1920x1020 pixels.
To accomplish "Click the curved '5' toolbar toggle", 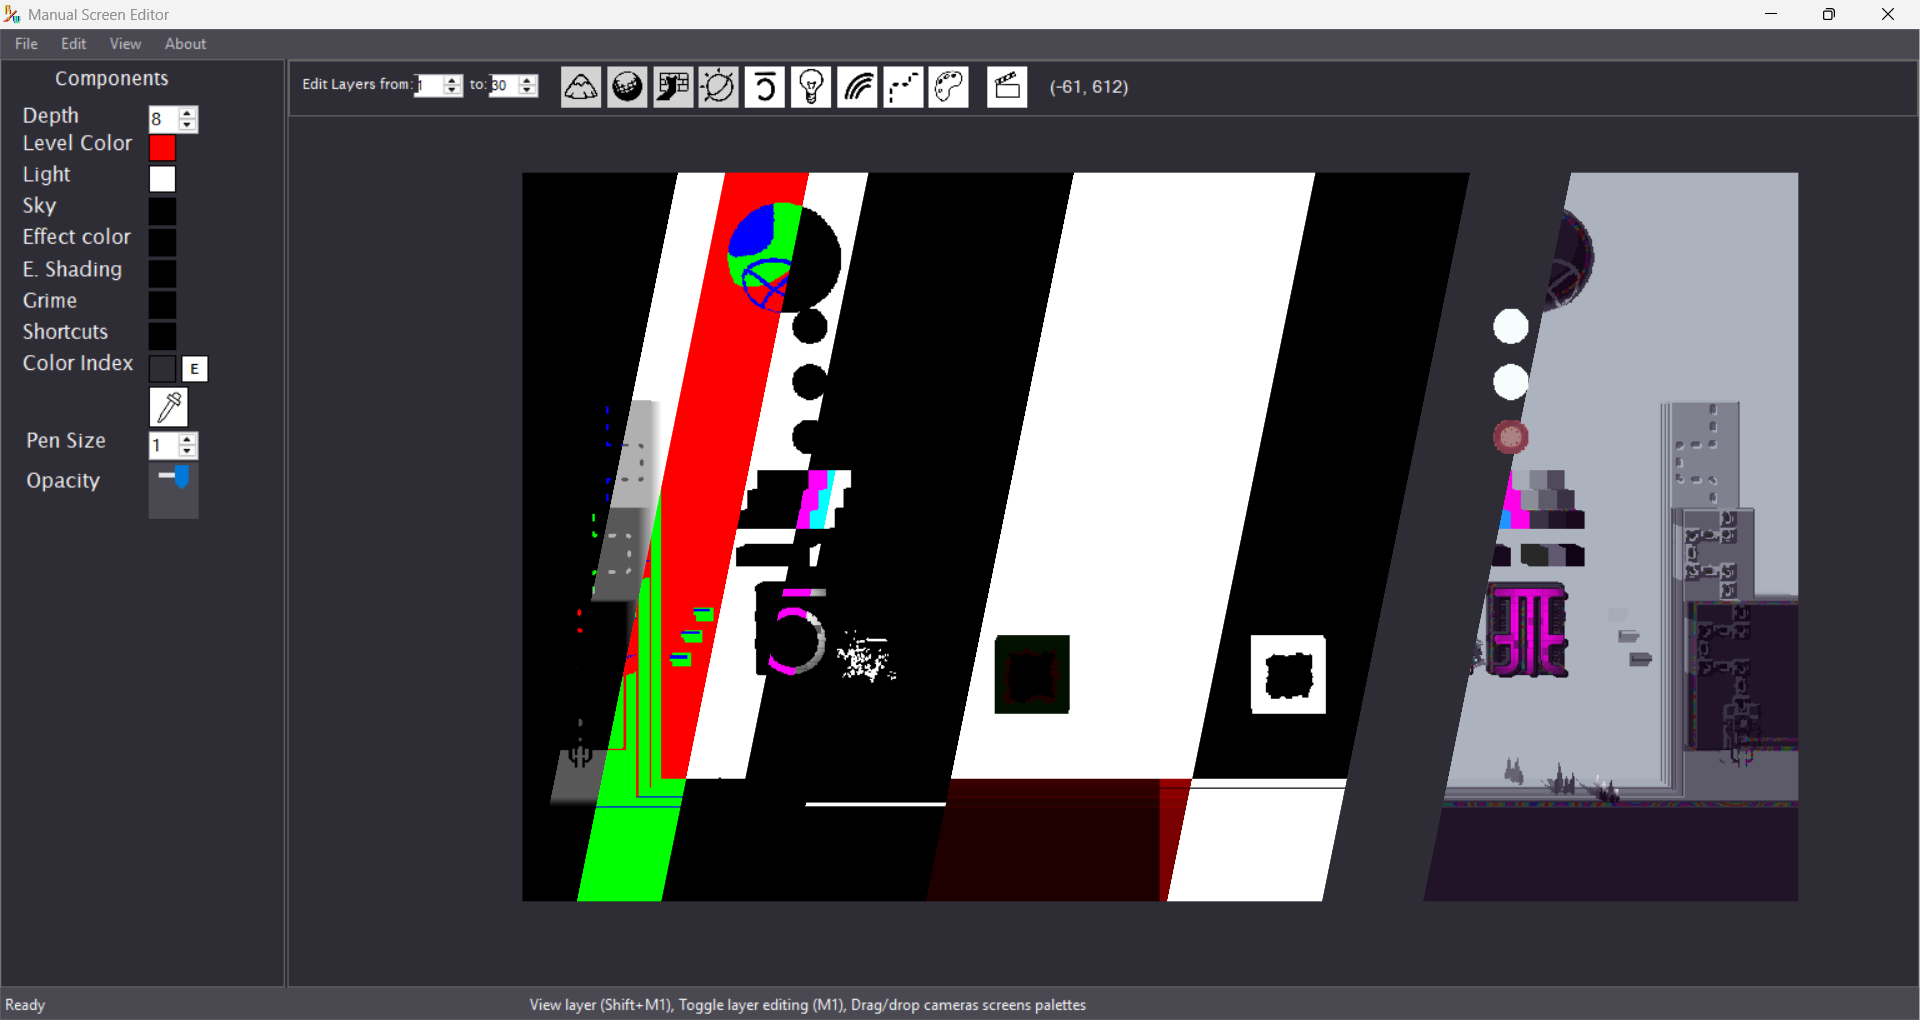I will pyautogui.click(x=765, y=87).
